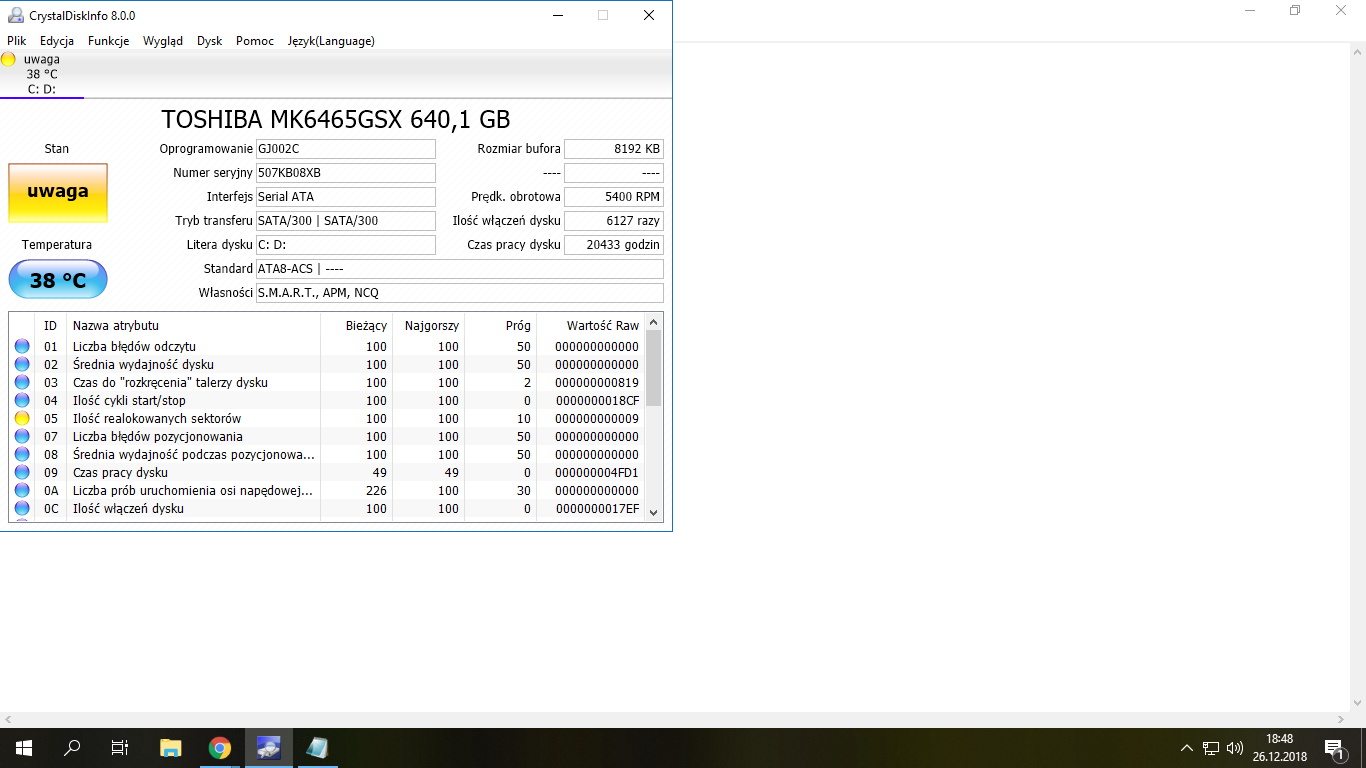Open the network tray icon
This screenshot has width=1366, height=768.
(x=1211, y=748)
